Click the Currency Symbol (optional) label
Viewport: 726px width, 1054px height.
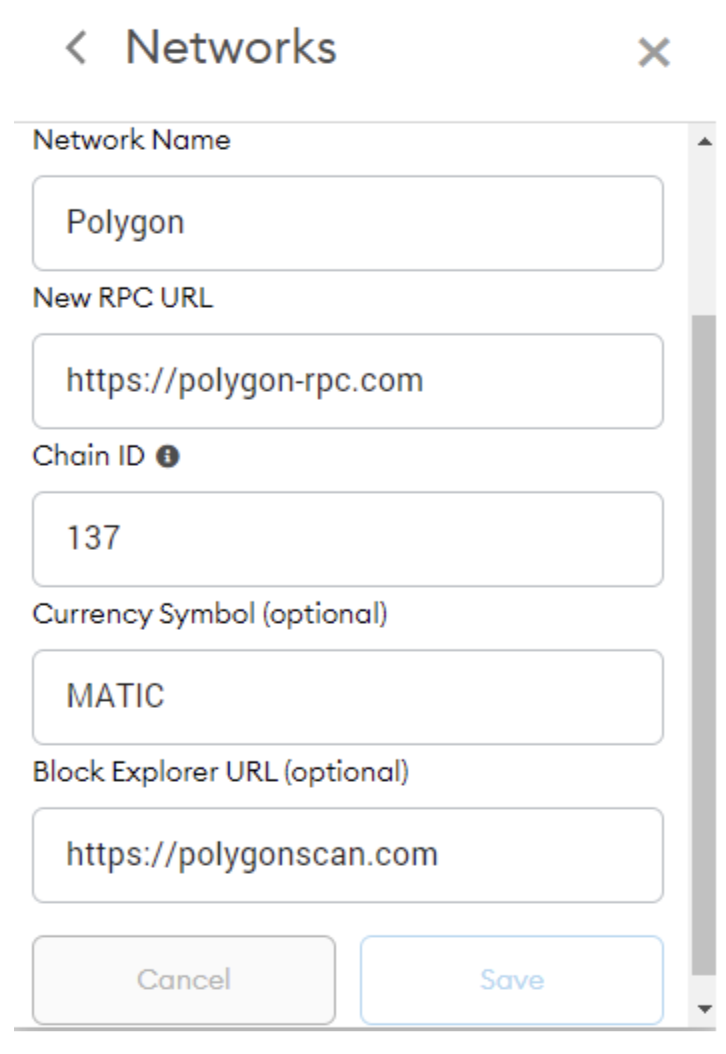tap(209, 614)
